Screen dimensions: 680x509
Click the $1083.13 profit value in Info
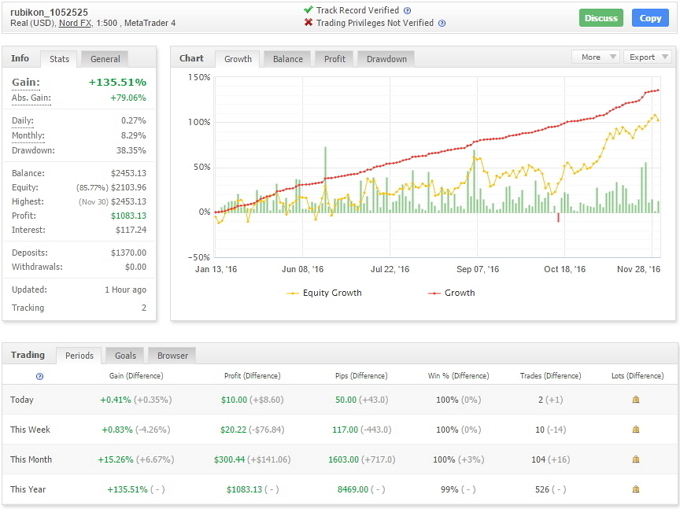tap(128, 216)
